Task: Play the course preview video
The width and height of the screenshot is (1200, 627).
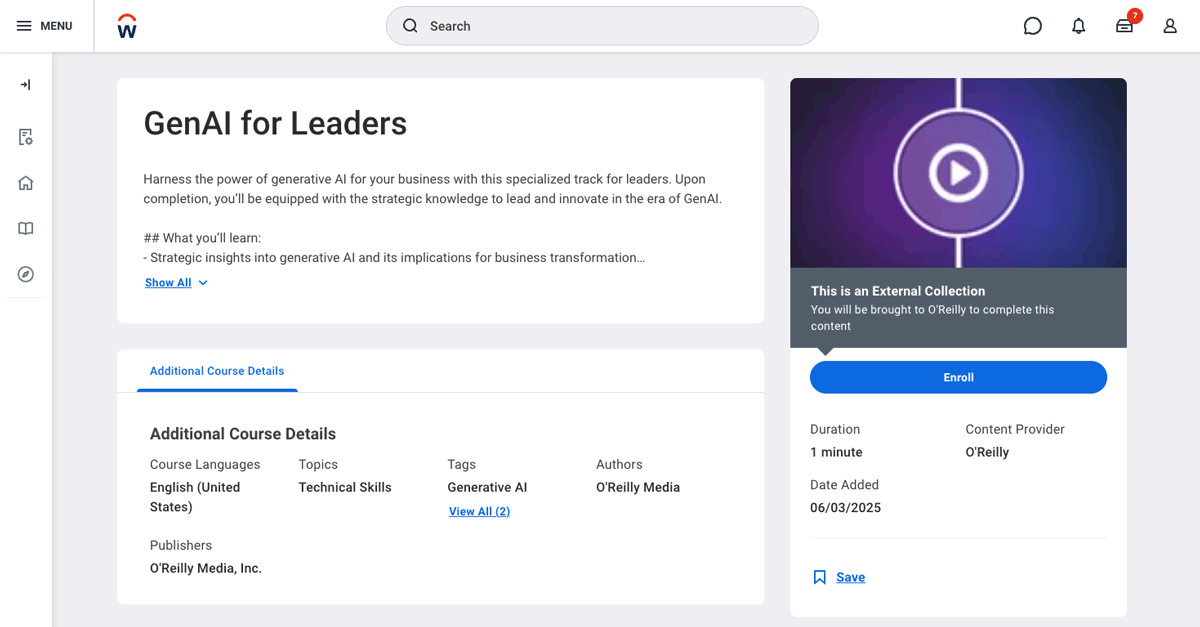Action: 958,173
